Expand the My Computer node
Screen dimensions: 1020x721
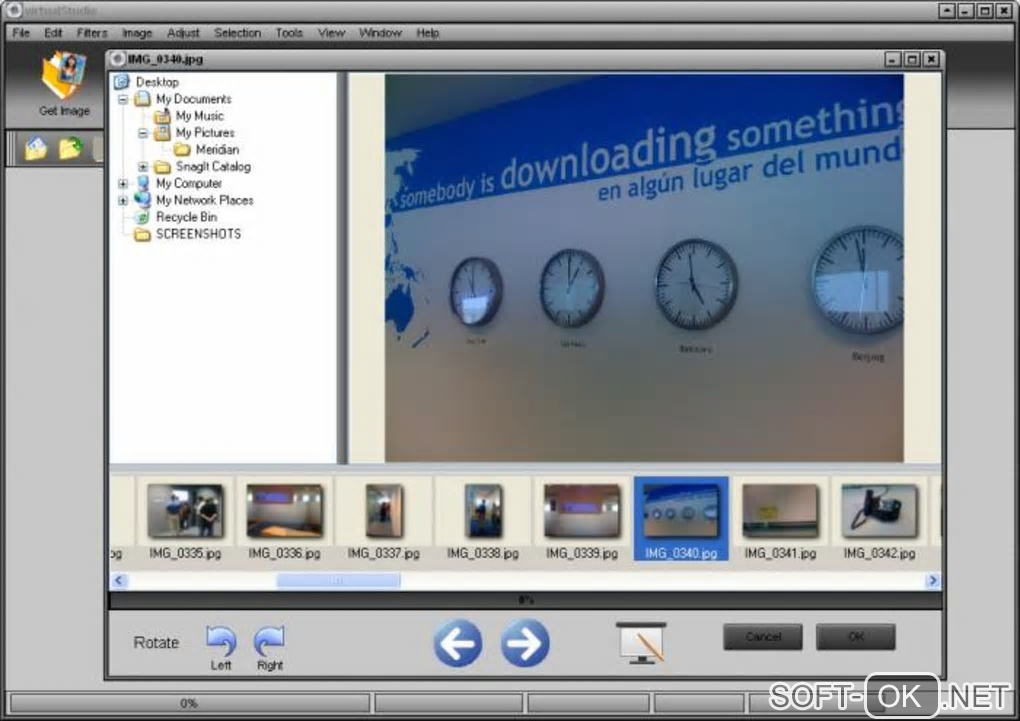coord(122,184)
